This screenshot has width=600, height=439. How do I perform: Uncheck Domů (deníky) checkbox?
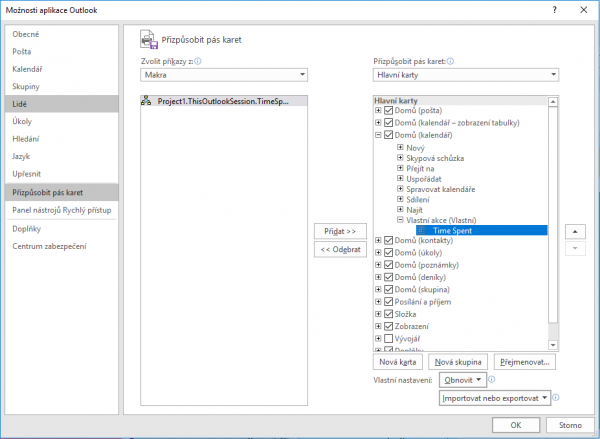[x=388, y=277]
